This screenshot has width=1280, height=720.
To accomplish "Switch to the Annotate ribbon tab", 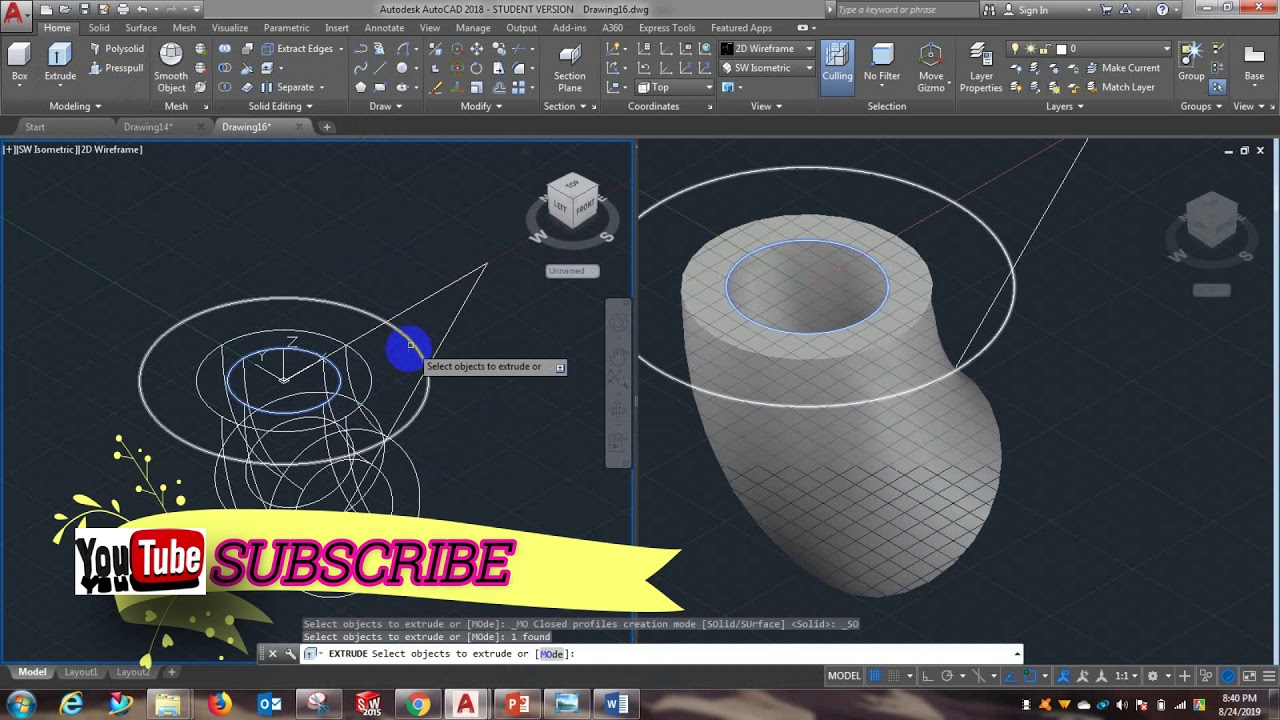I will click(384, 28).
